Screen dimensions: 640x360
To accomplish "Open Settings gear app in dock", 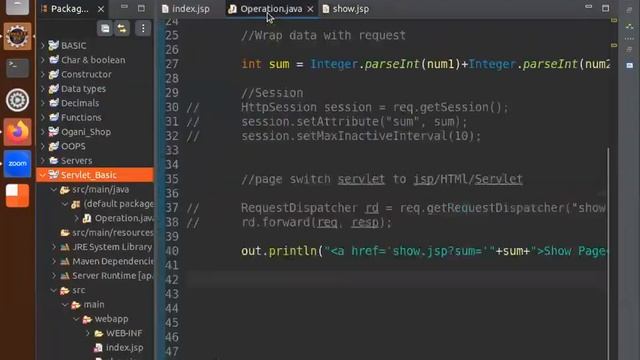I will click(17, 100).
